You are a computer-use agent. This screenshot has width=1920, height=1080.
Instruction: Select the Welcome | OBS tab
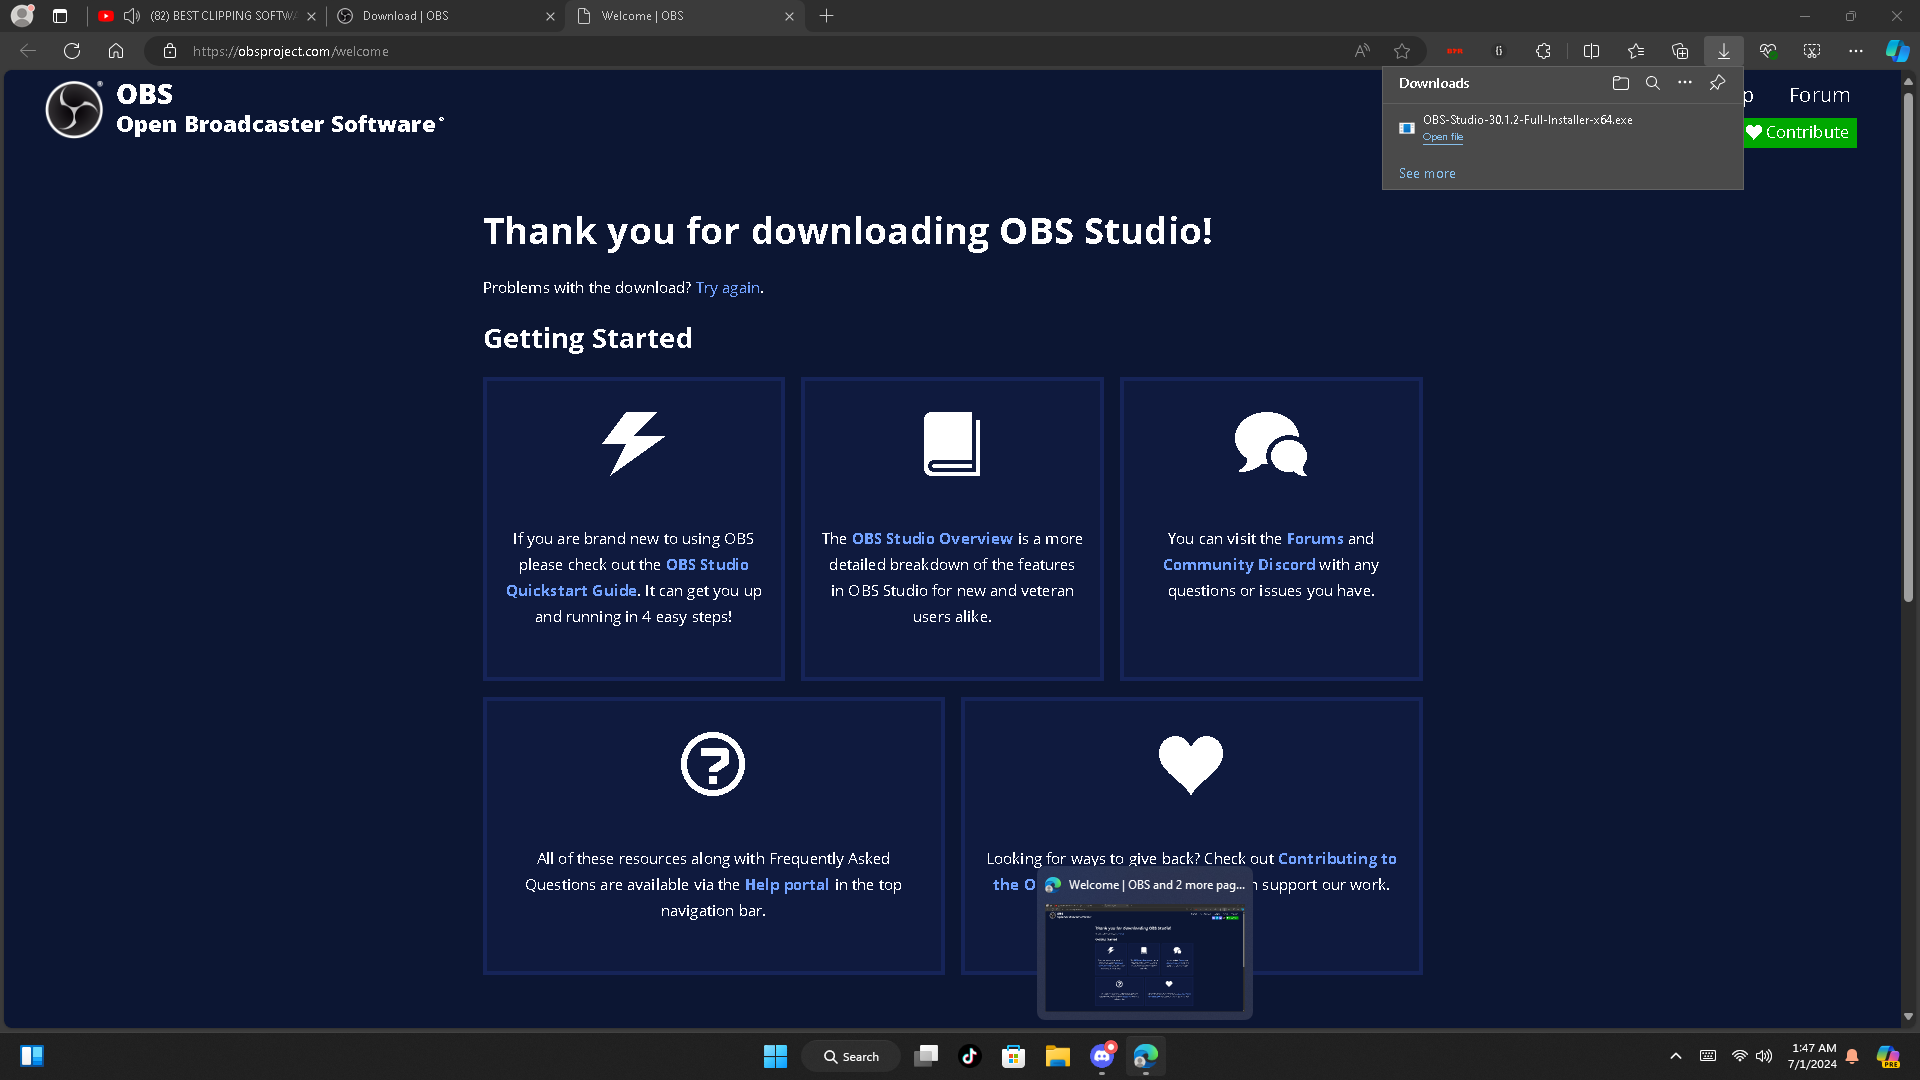685,16
